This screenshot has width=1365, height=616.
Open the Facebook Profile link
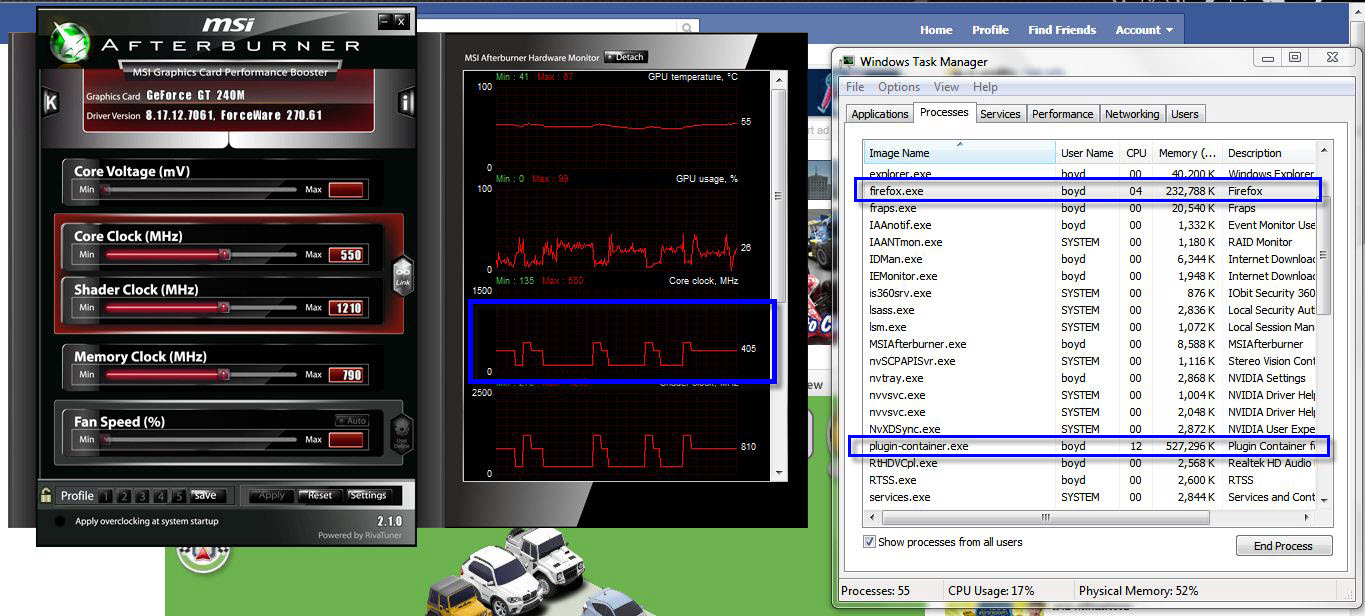[990, 30]
